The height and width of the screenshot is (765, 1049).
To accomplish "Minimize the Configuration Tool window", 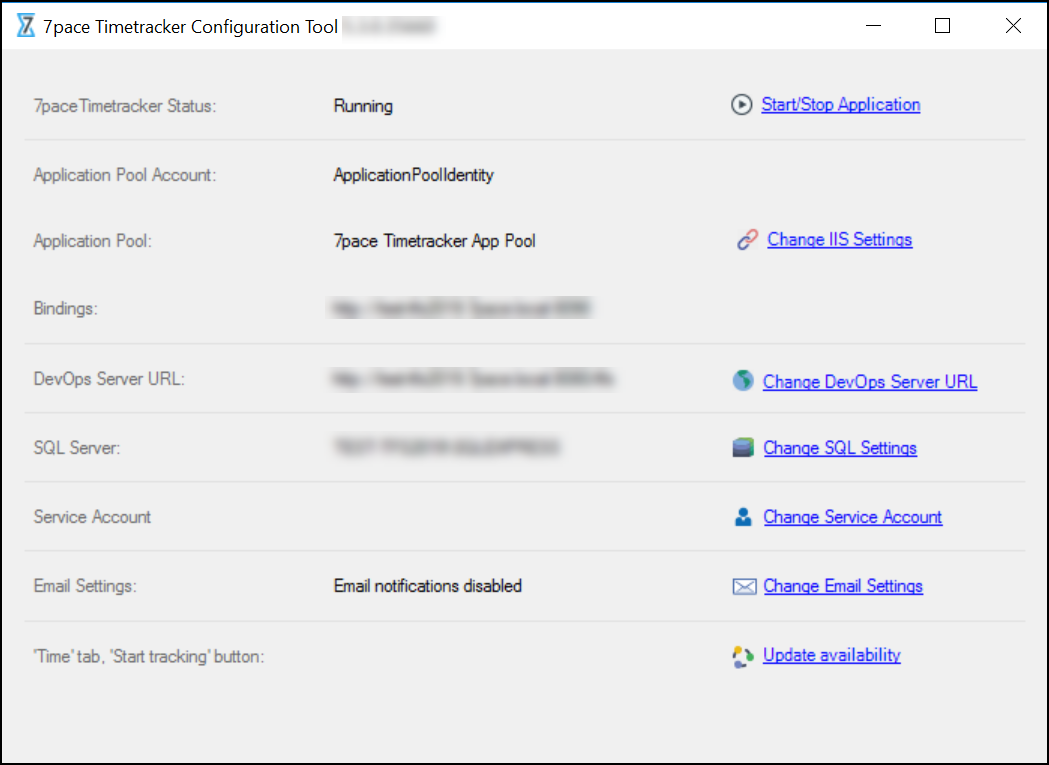I will [874, 25].
